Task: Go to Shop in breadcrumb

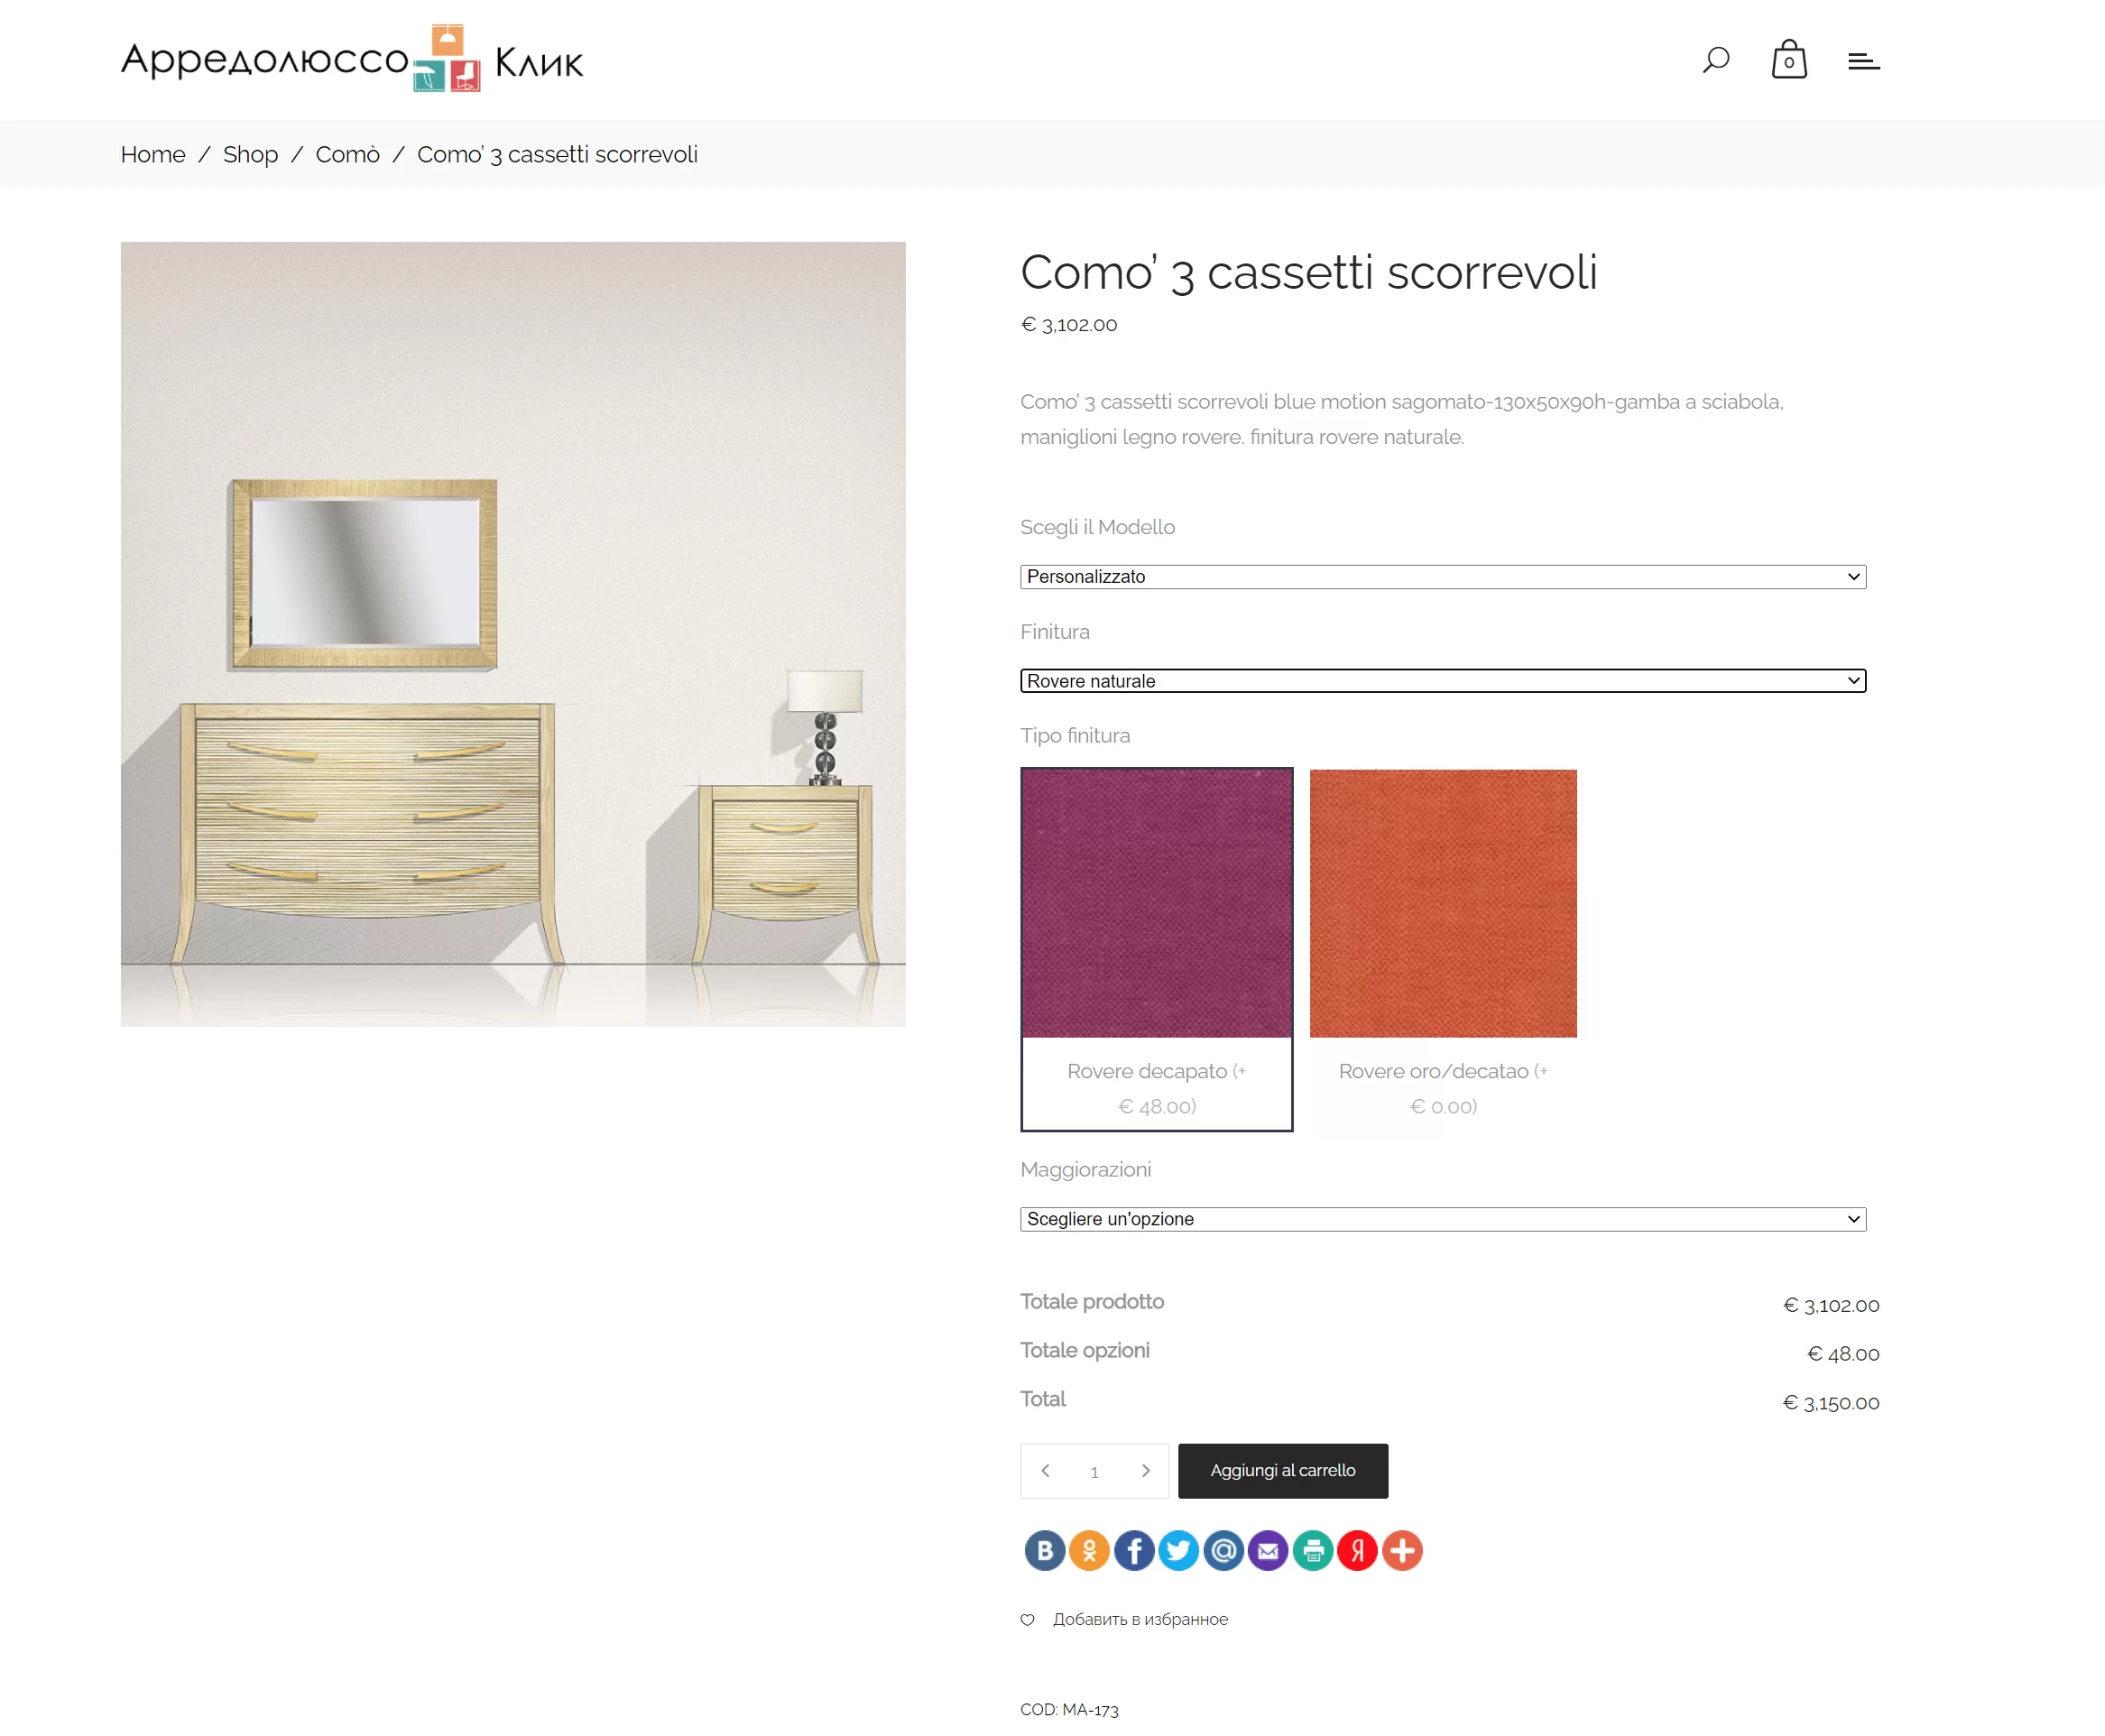Action: [250, 154]
